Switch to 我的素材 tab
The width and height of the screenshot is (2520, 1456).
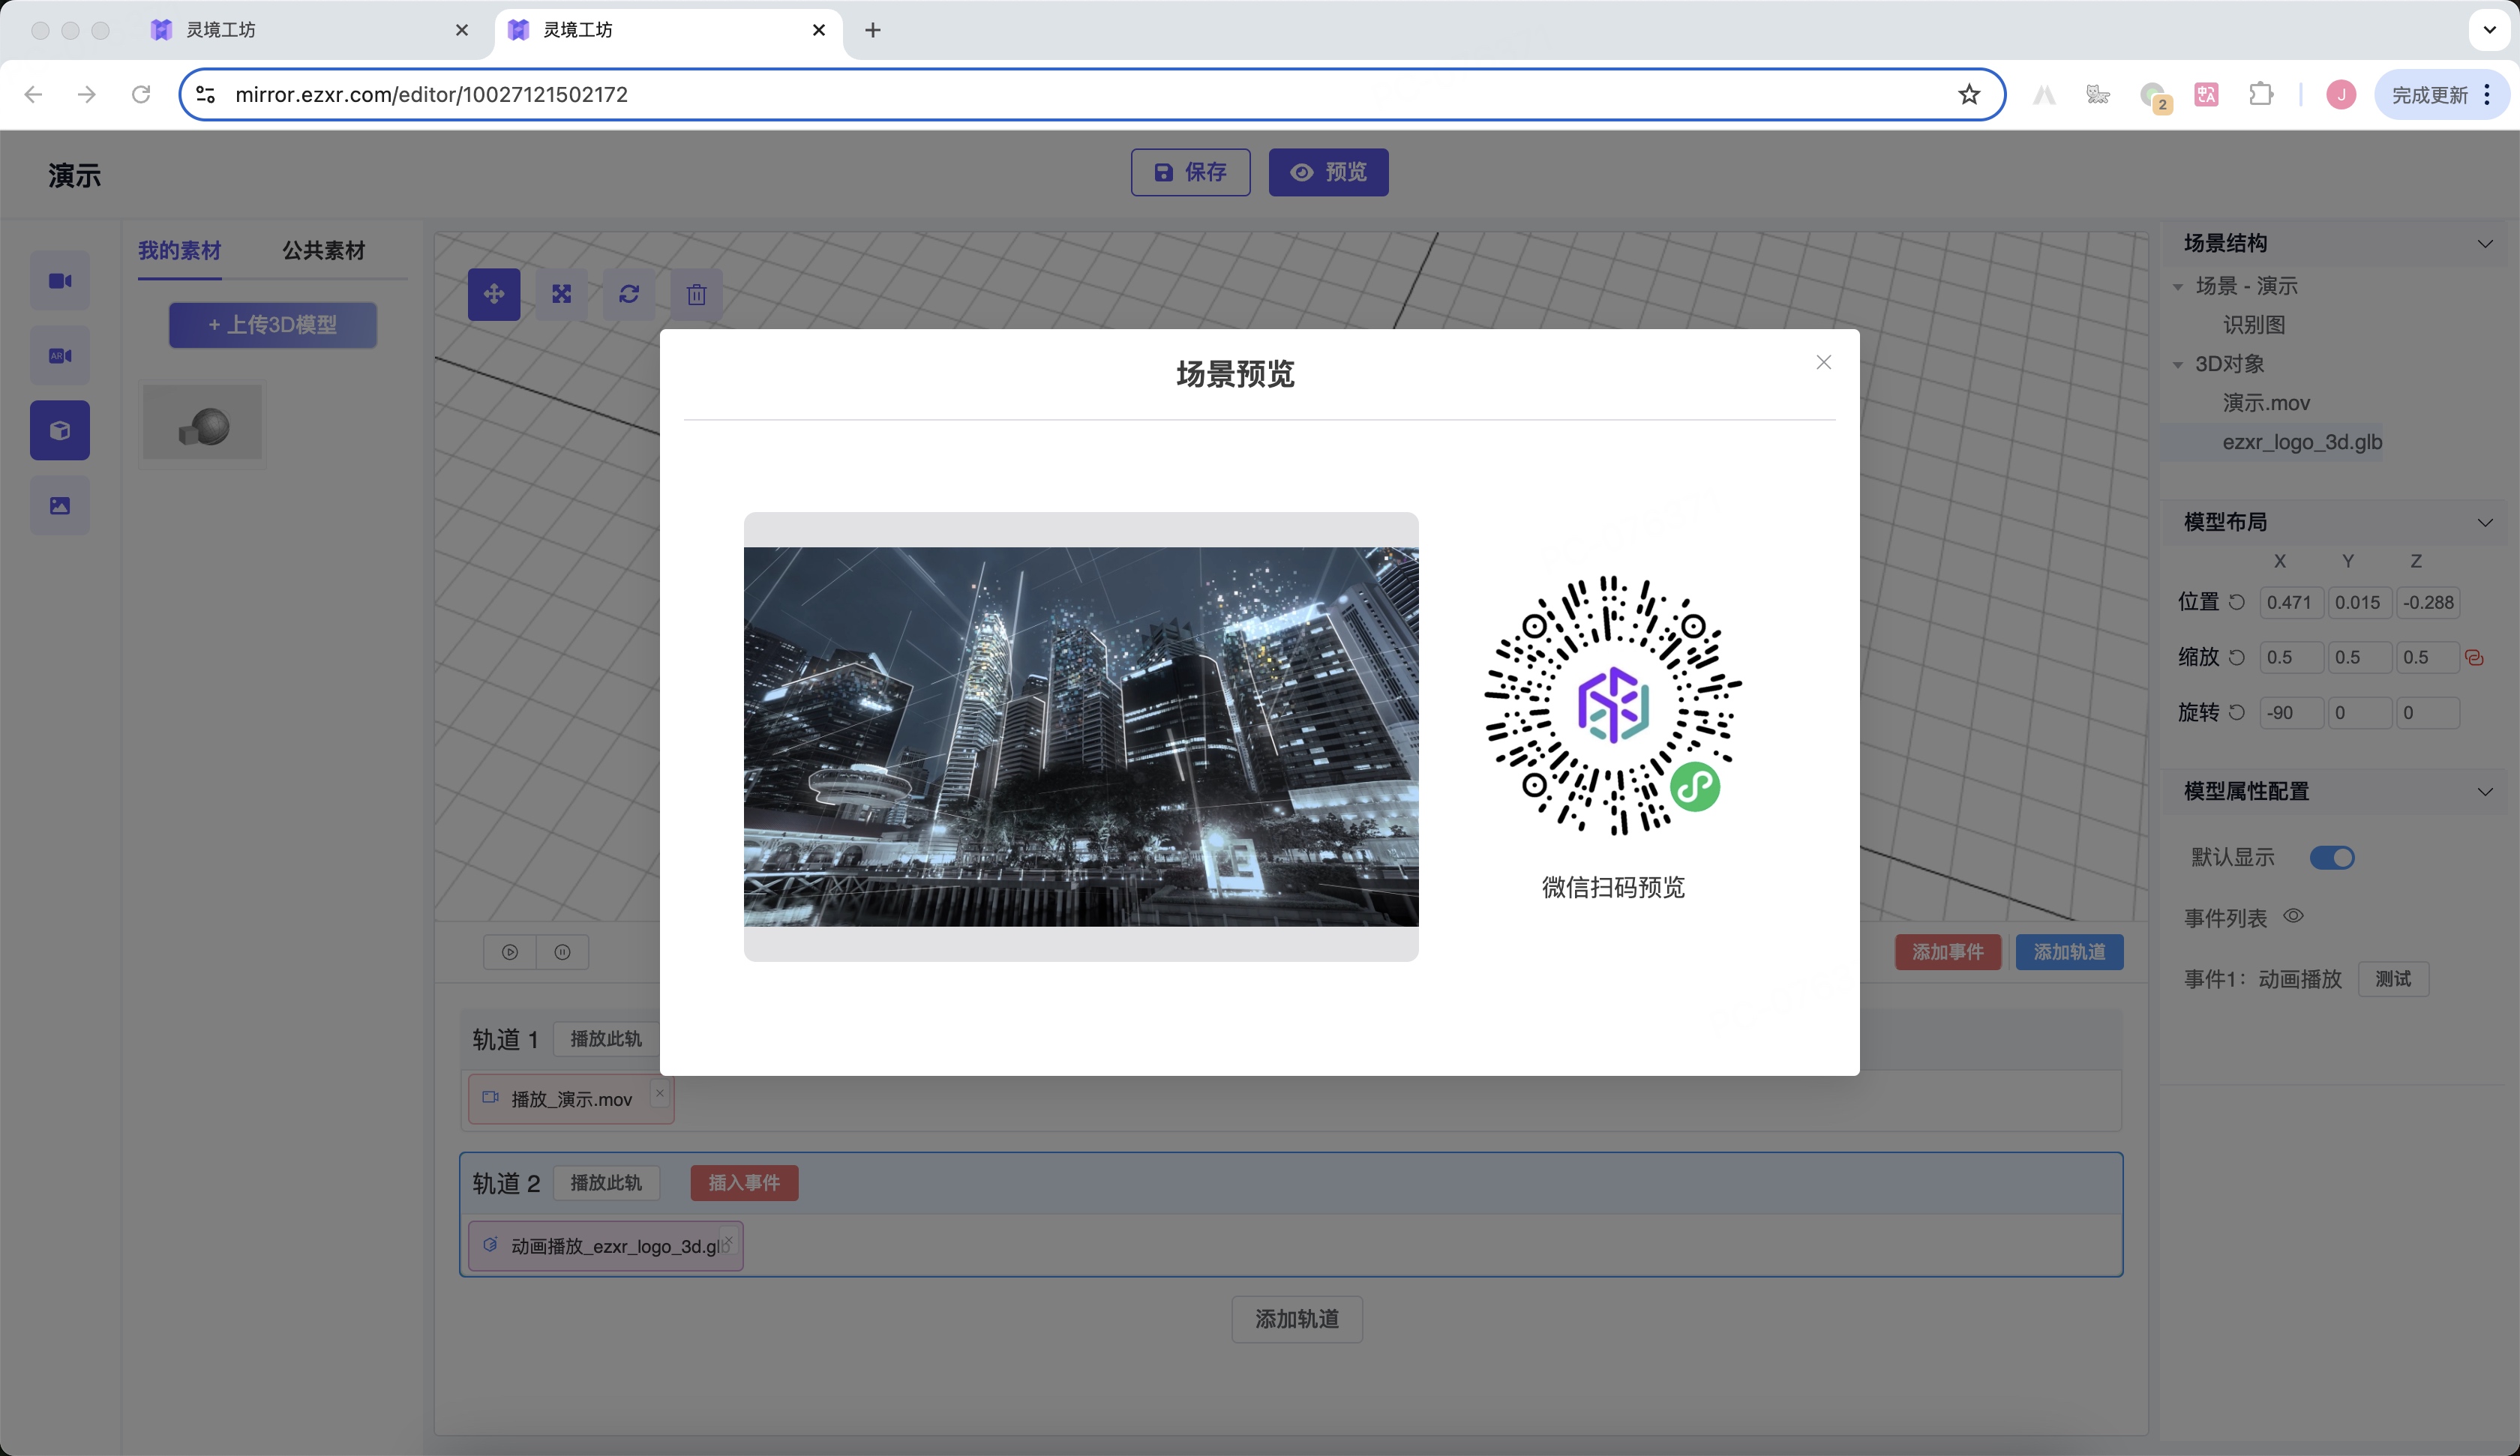point(180,250)
